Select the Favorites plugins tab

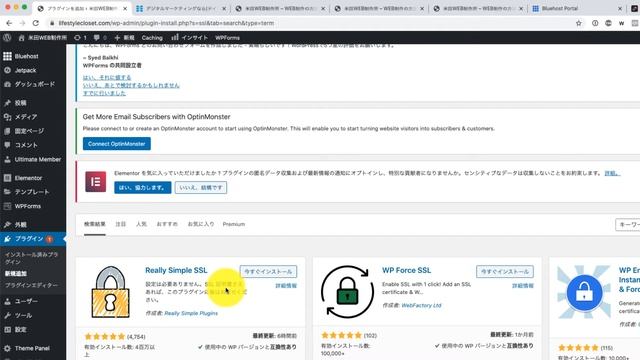coord(201,224)
